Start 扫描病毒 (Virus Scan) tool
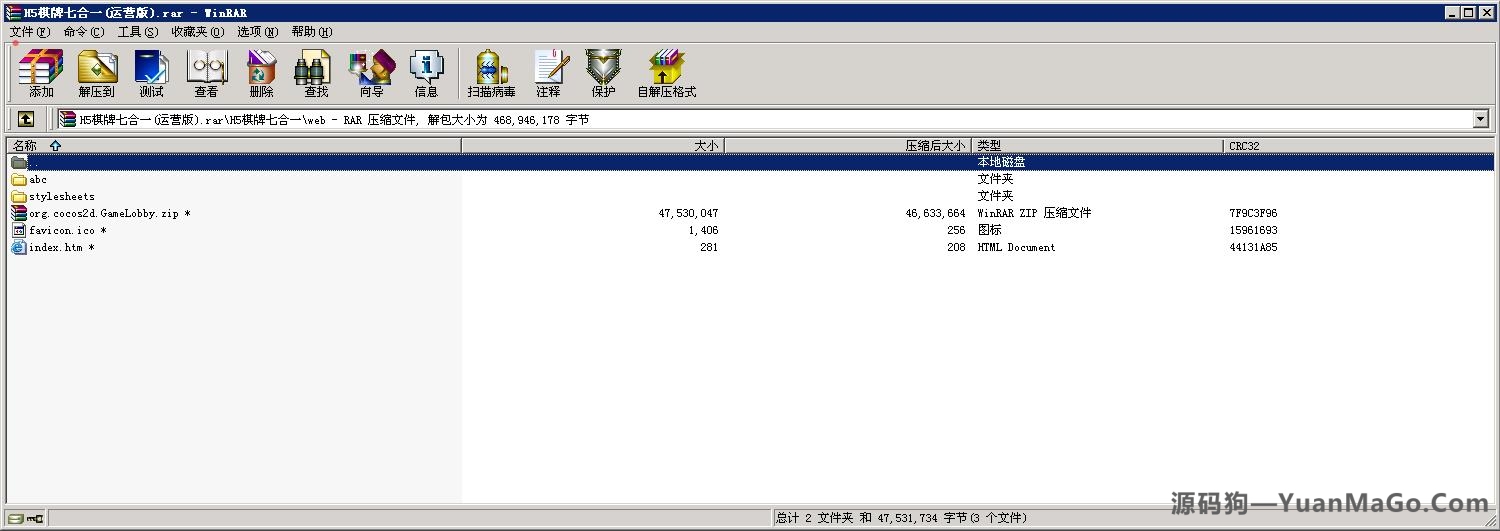This screenshot has width=1500, height=531. (491, 73)
